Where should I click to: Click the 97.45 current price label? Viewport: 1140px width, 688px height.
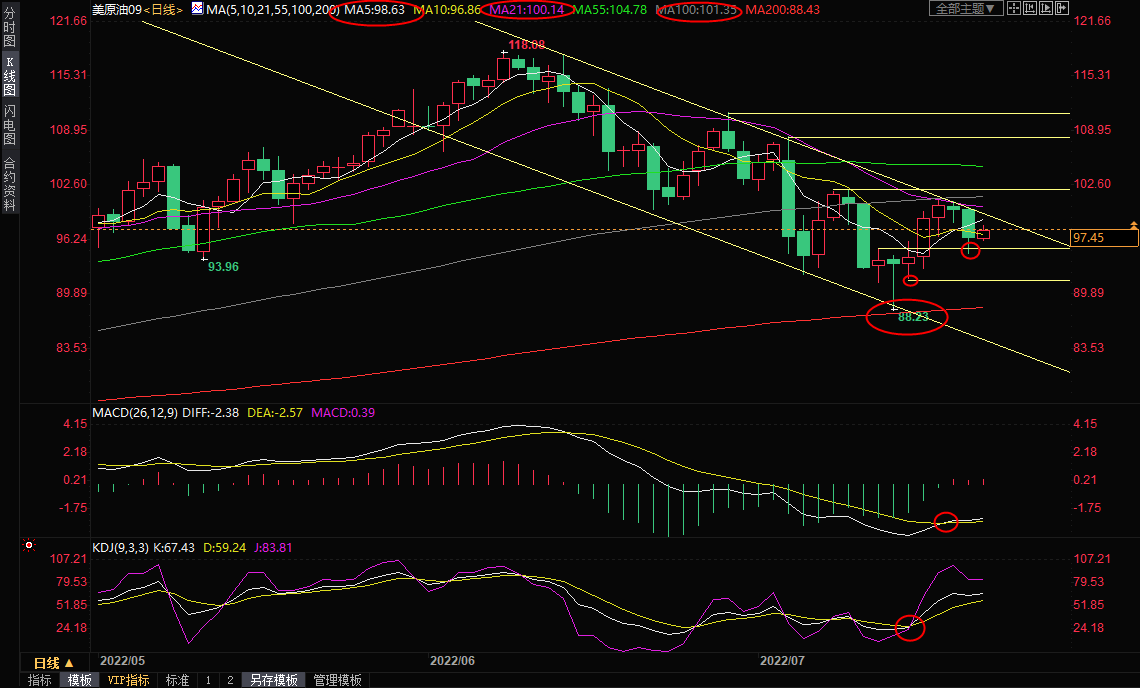tap(1098, 237)
